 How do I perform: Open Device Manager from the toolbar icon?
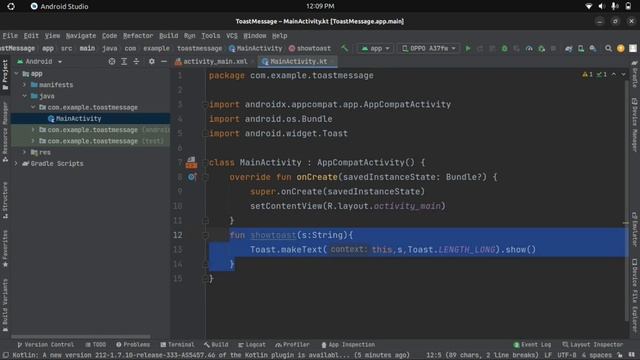tap(581, 49)
